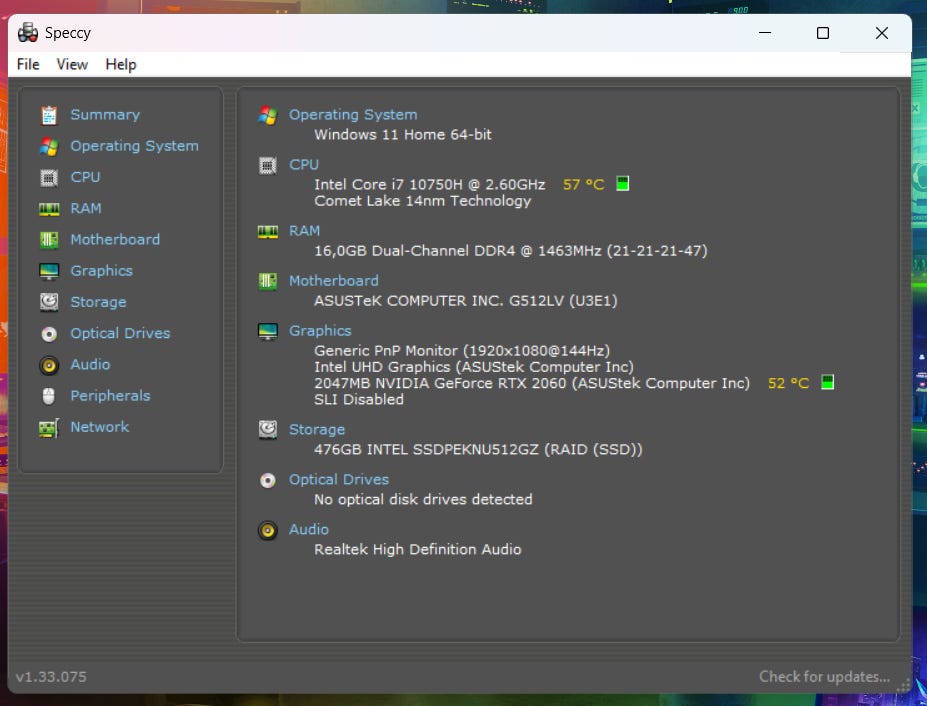Click the Peripherals mouse icon in sidebar

49,396
